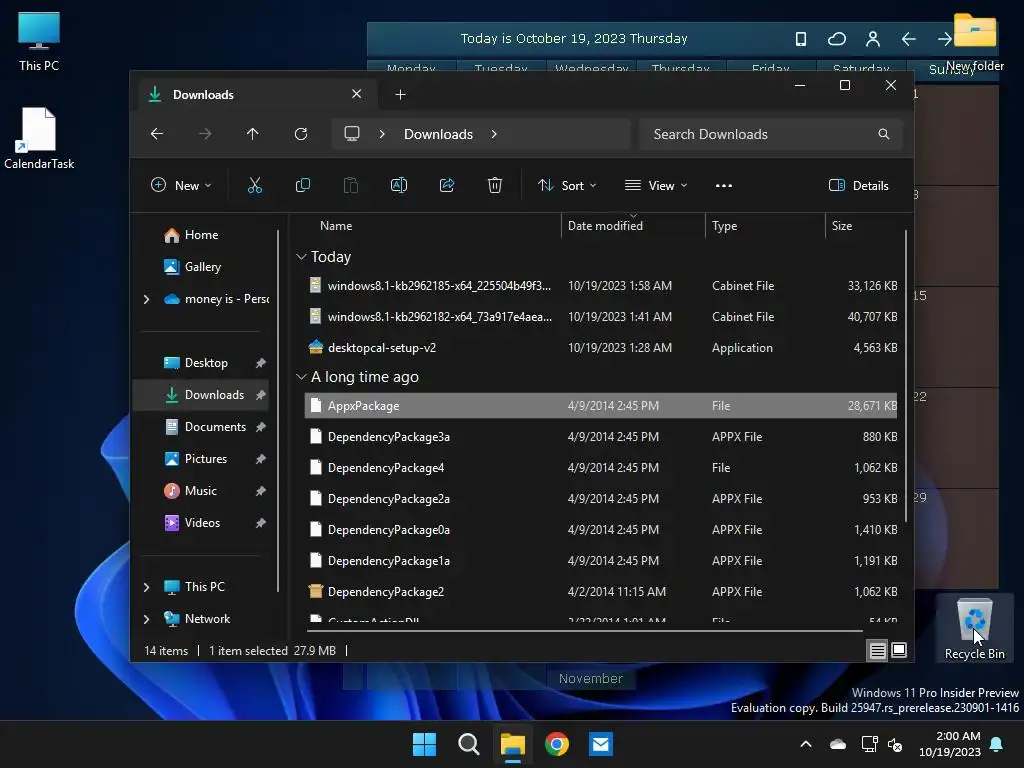Open Recycle Bin on the desktop
This screenshot has height=768, width=1024.
(x=974, y=628)
